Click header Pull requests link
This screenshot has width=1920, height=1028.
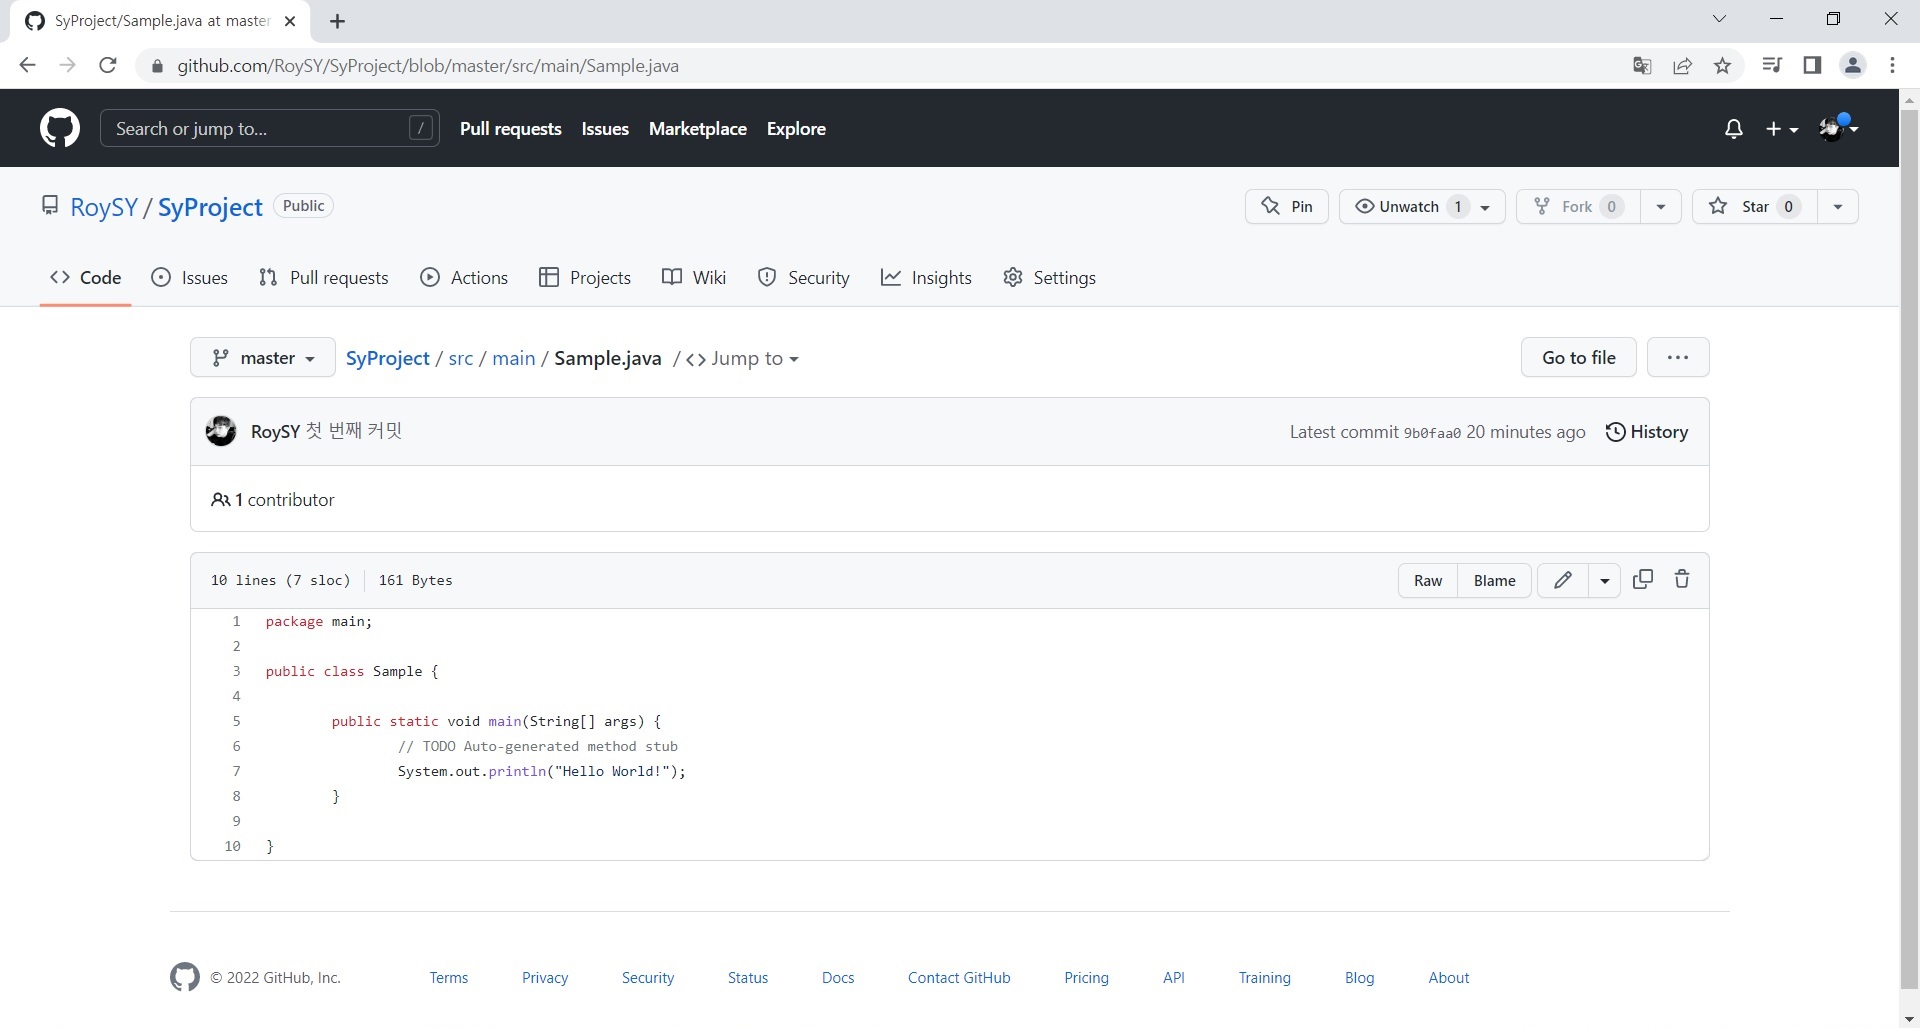(511, 128)
